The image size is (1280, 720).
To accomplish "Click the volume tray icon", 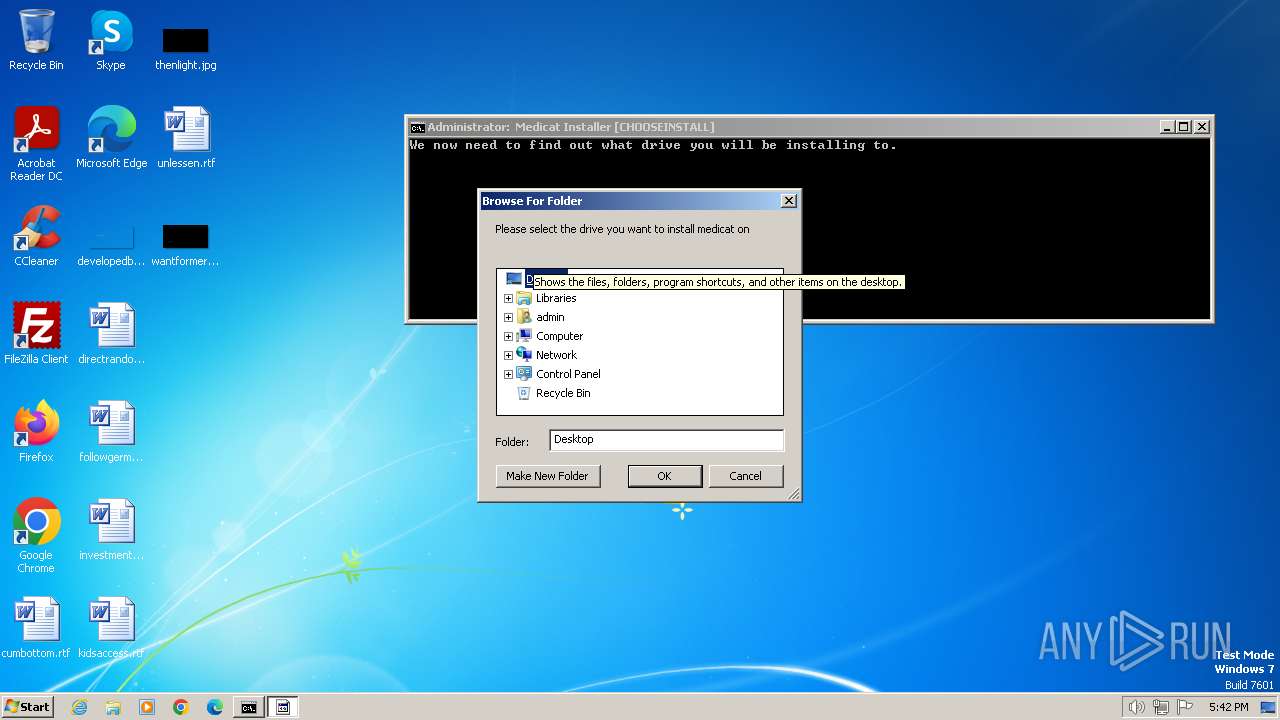I will 1136,707.
